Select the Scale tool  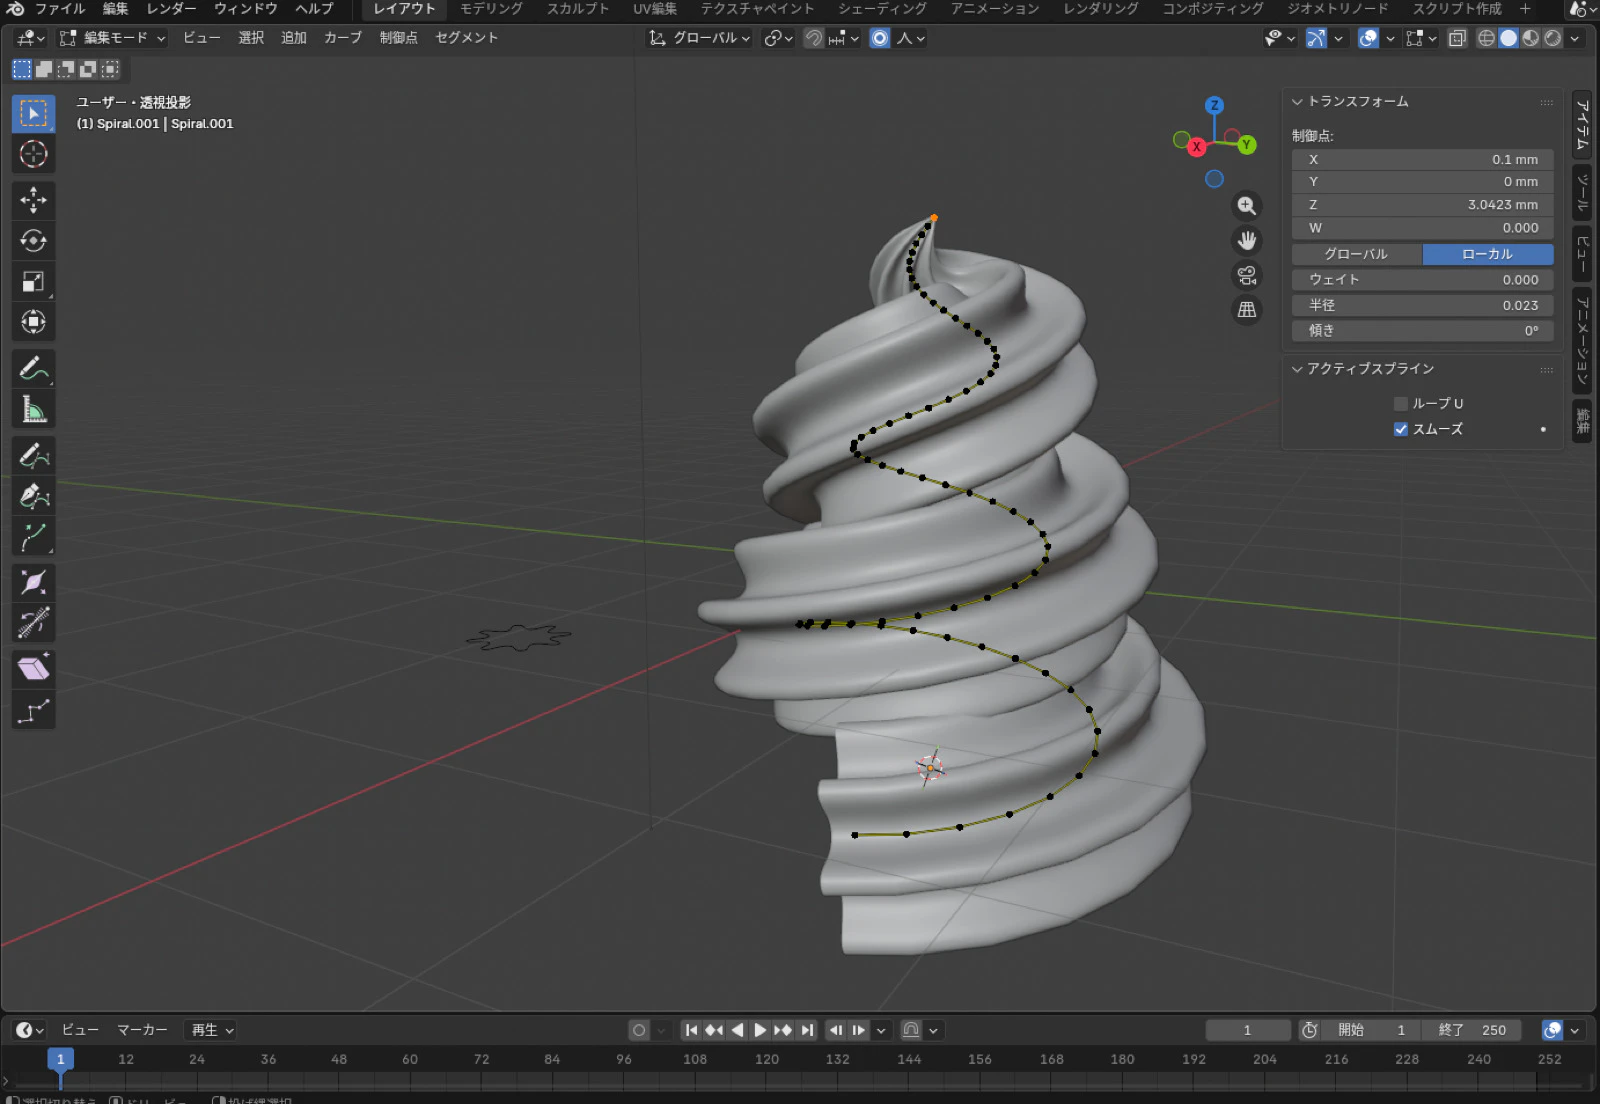point(33,282)
